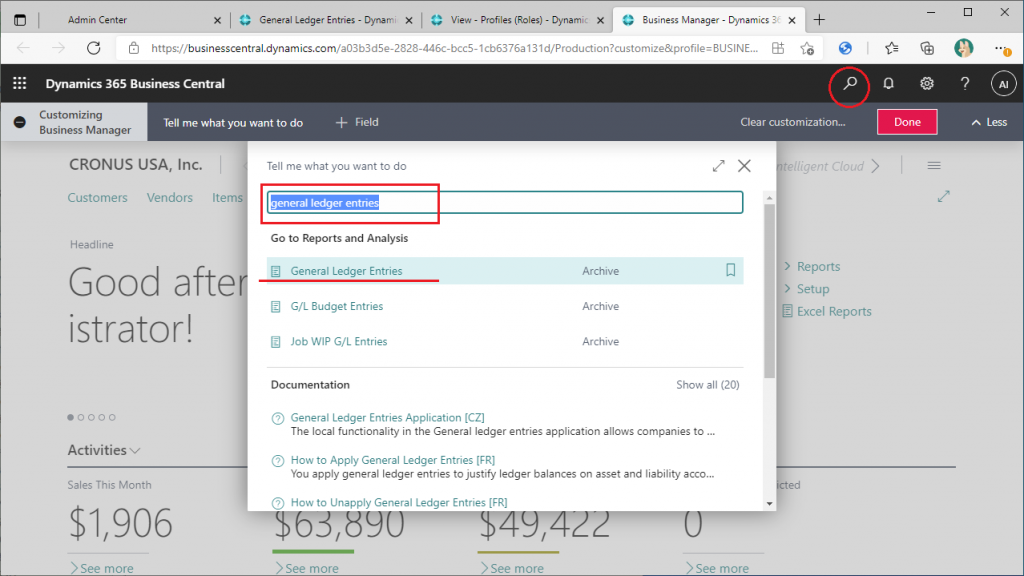The image size is (1024, 576).
Task: Click the browser address bar URL
Action: click(x=455, y=48)
